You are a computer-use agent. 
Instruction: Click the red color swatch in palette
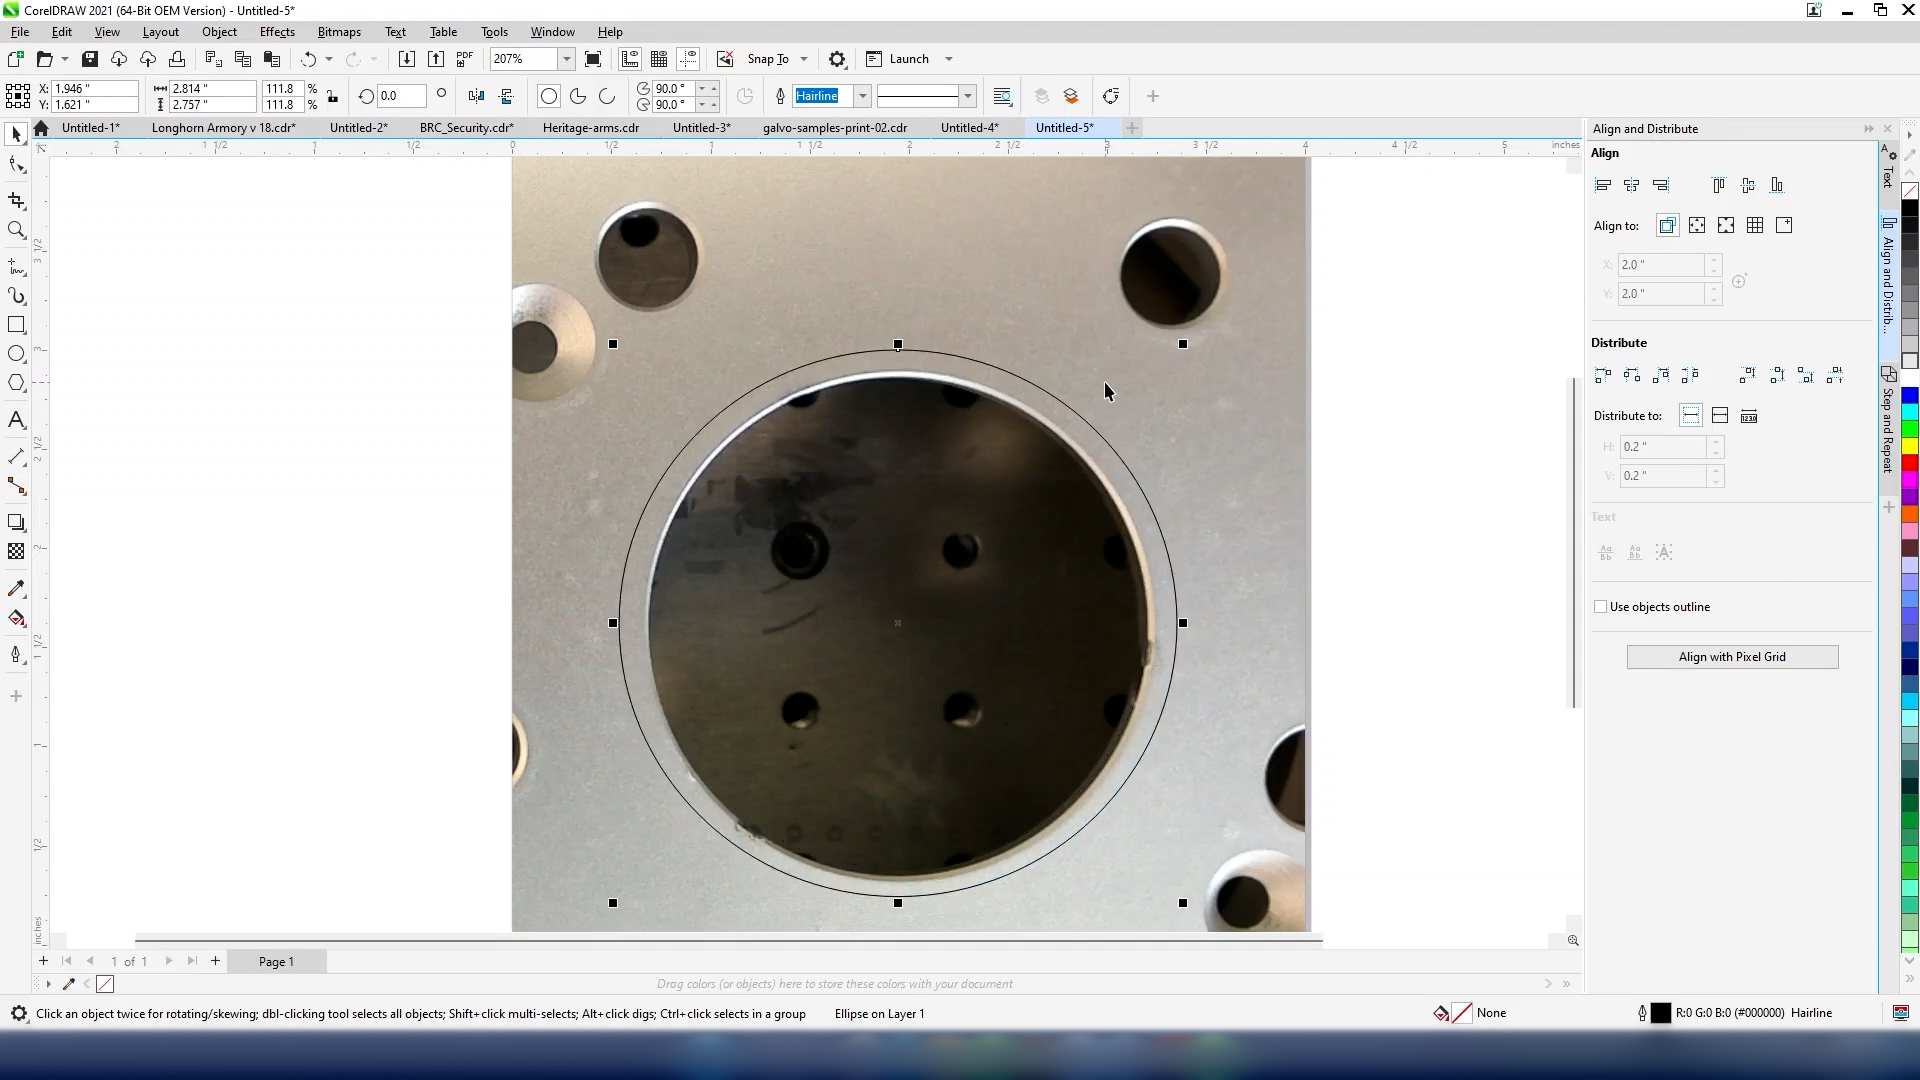pos(1910,463)
